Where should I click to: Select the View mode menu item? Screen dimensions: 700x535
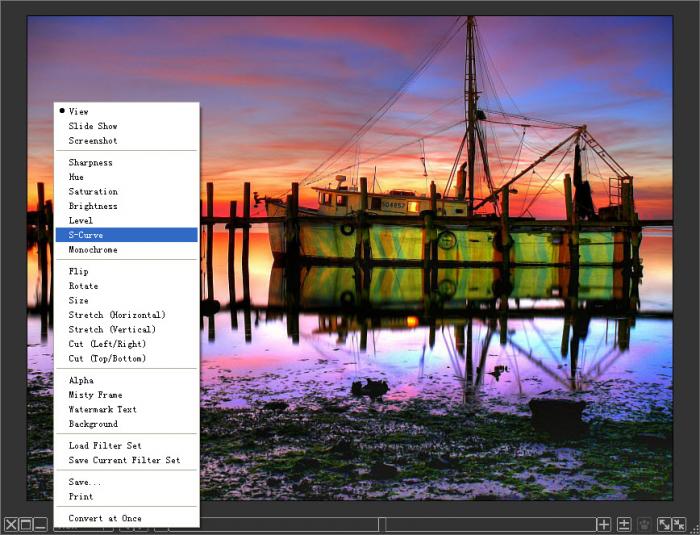click(x=126, y=112)
